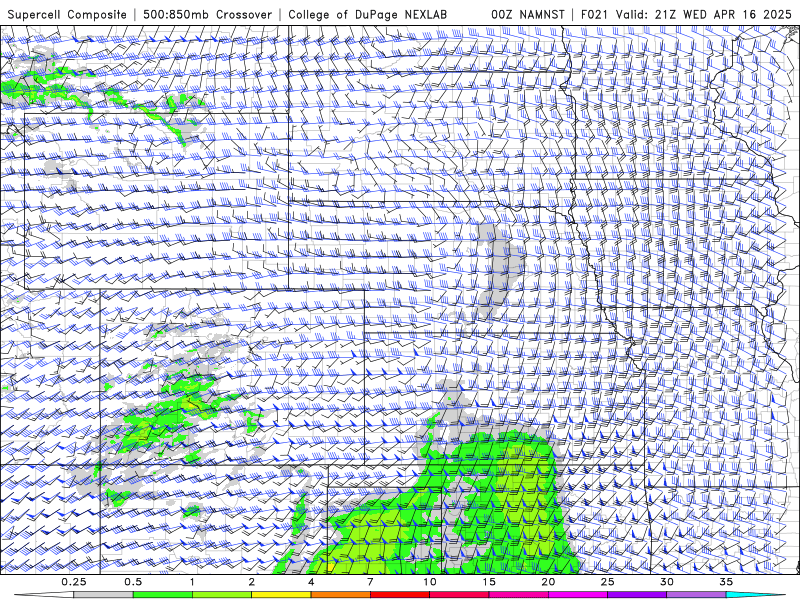Click legend value '25'
This screenshot has width=800, height=600.
607,582
